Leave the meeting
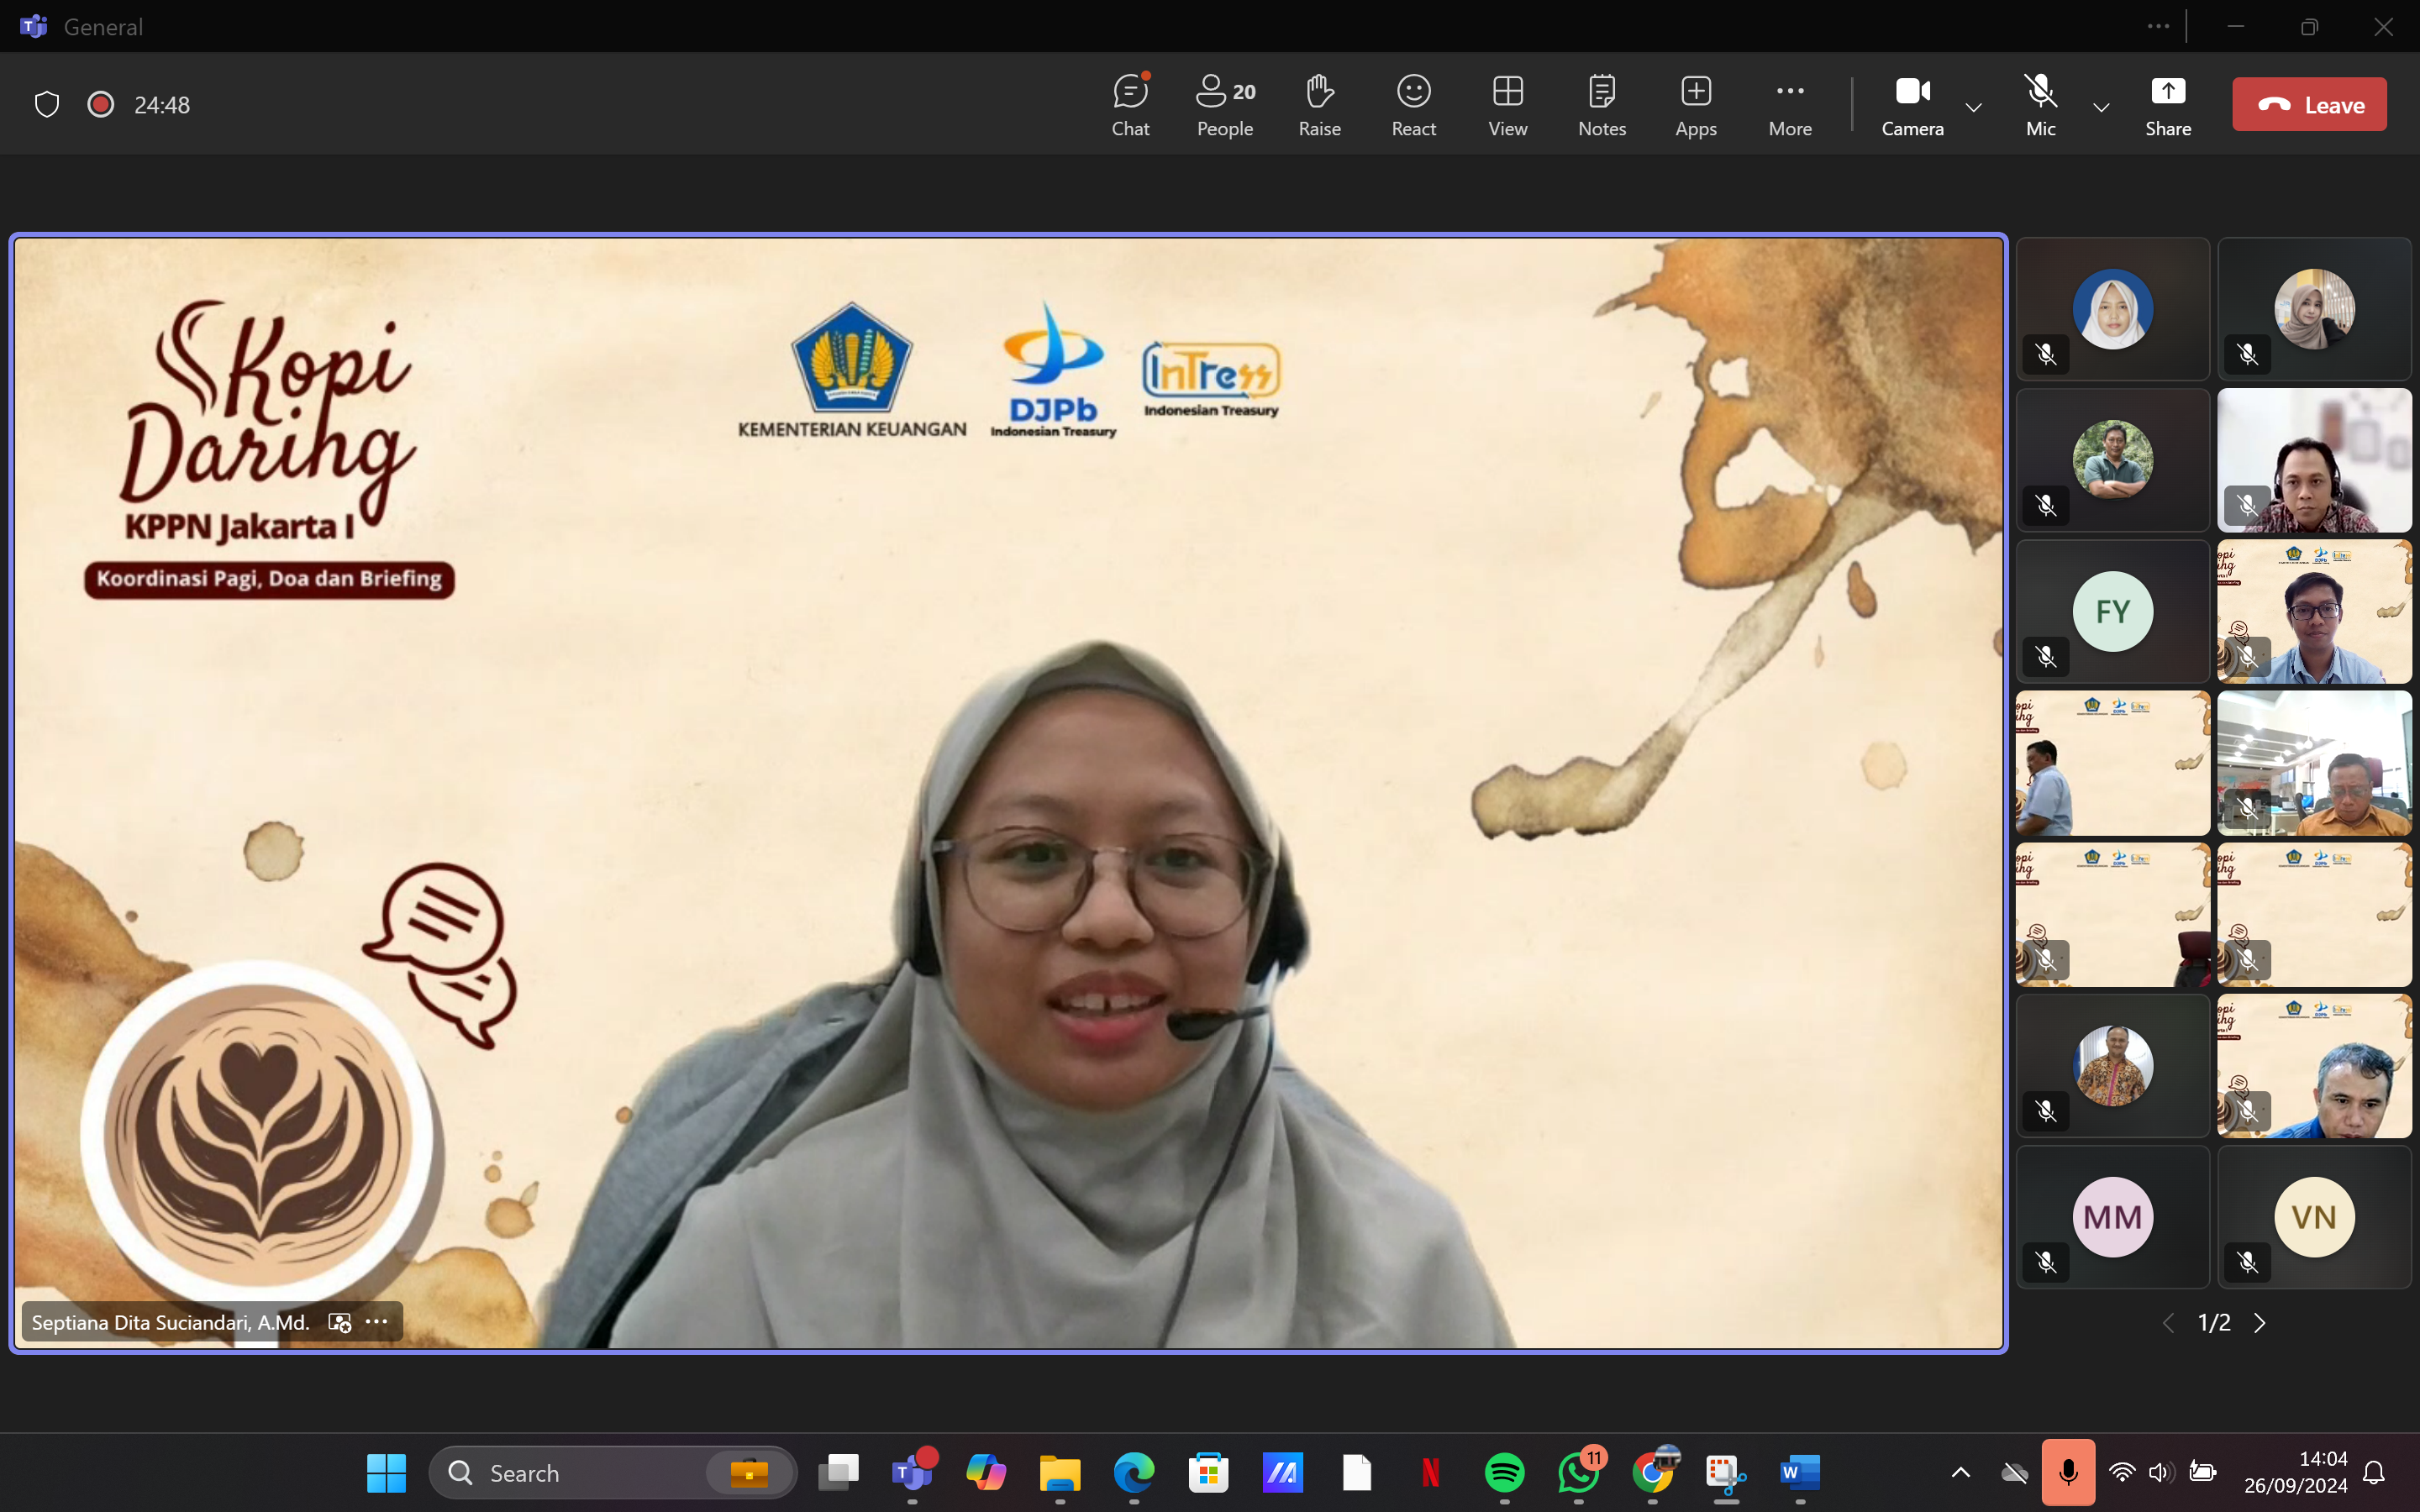 pyautogui.click(x=2308, y=104)
